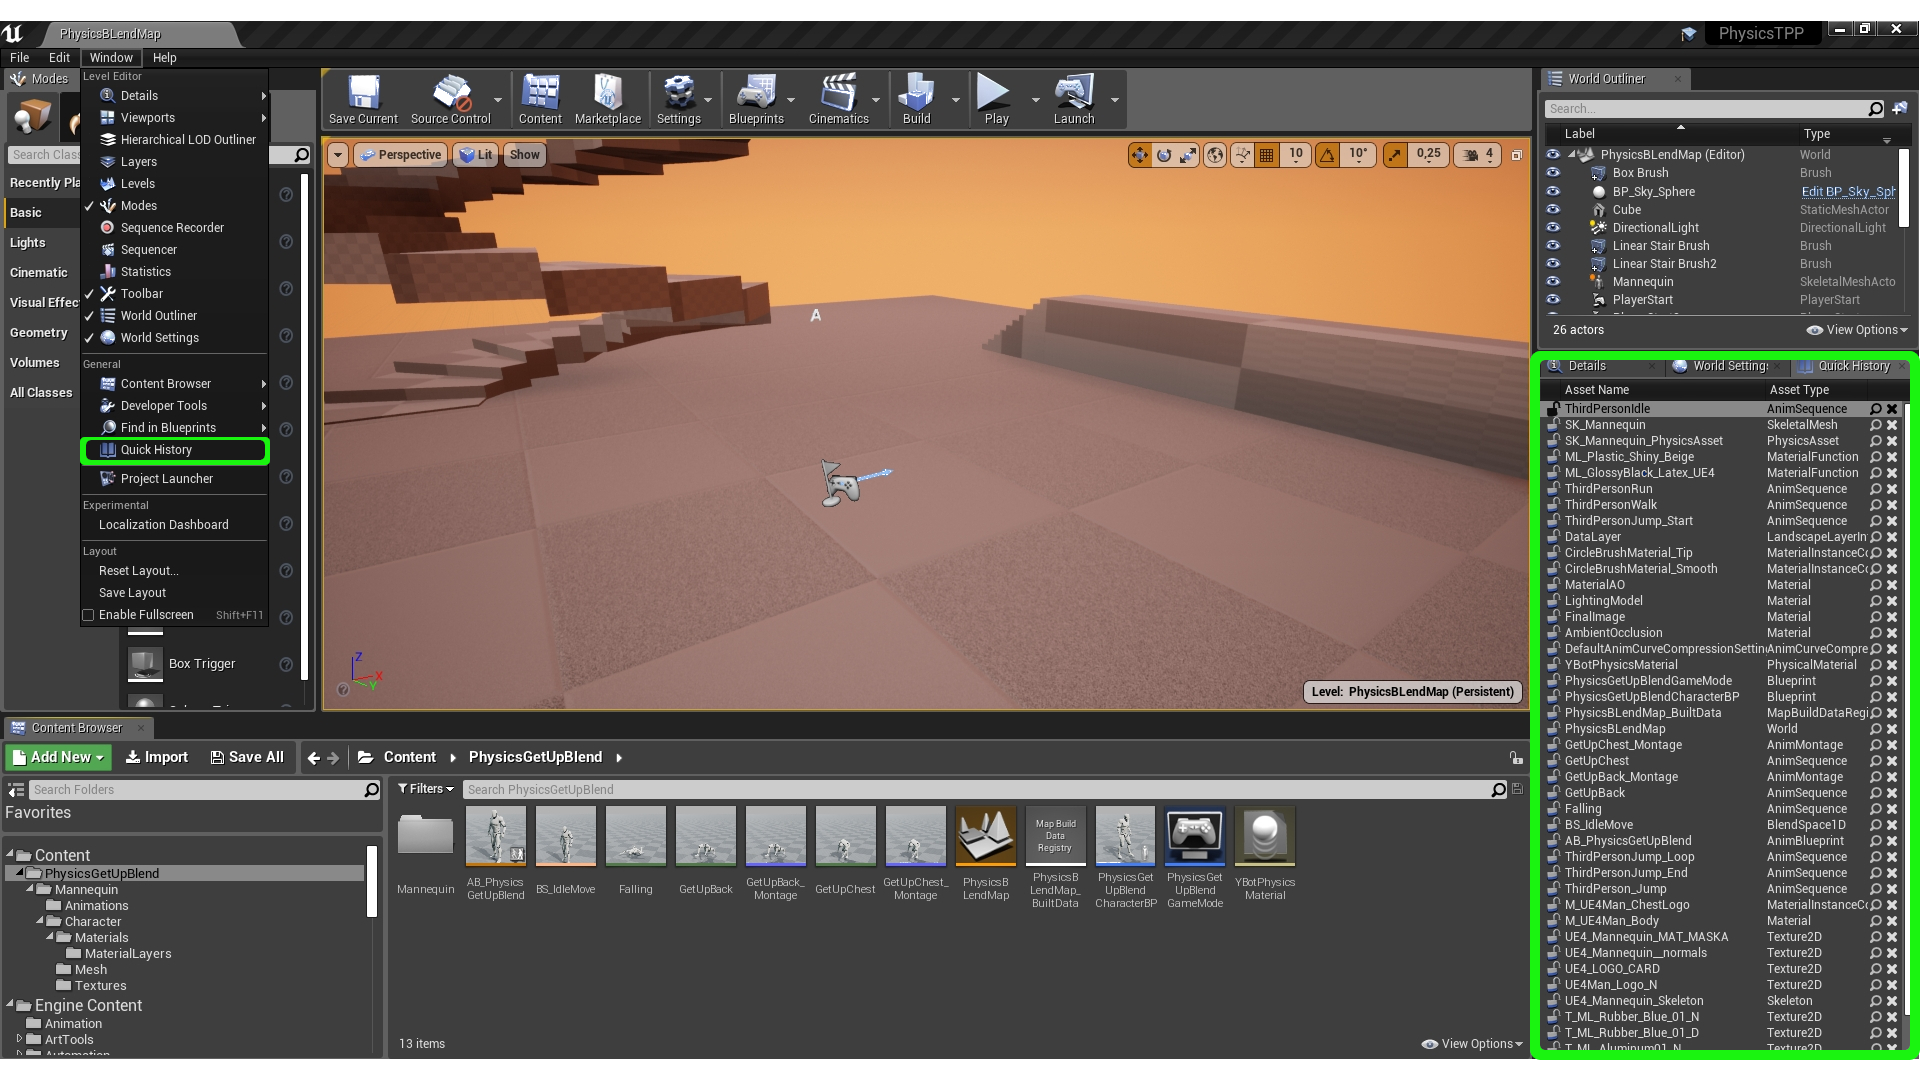Screen dimensions: 1920x1080
Task: Browse to SK_Mannequin asset via magnifier
Action: point(1876,425)
